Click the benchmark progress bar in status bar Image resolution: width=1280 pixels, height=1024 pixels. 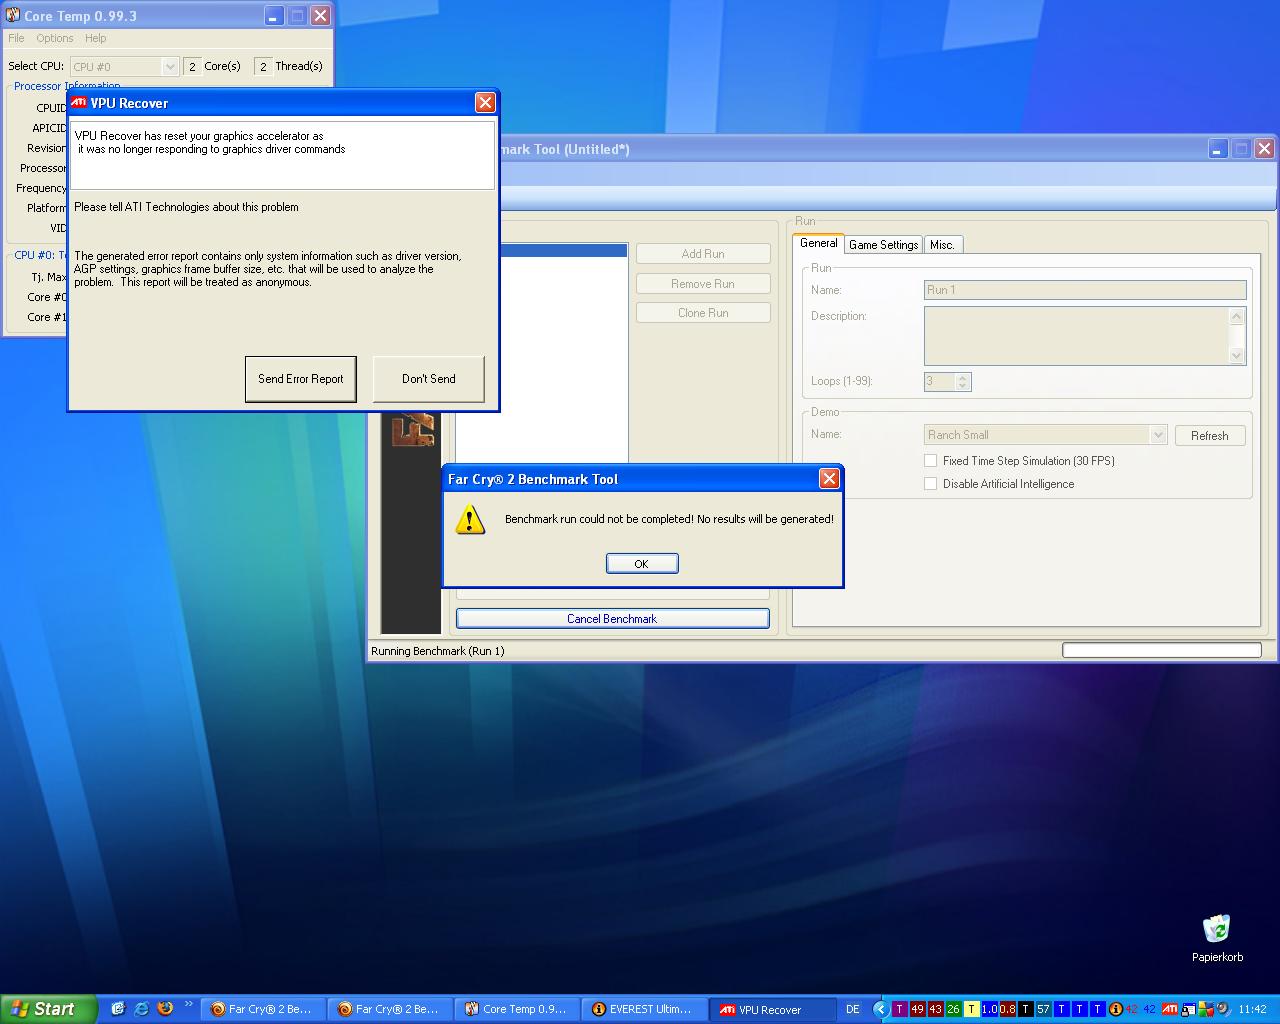point(1161,650)
